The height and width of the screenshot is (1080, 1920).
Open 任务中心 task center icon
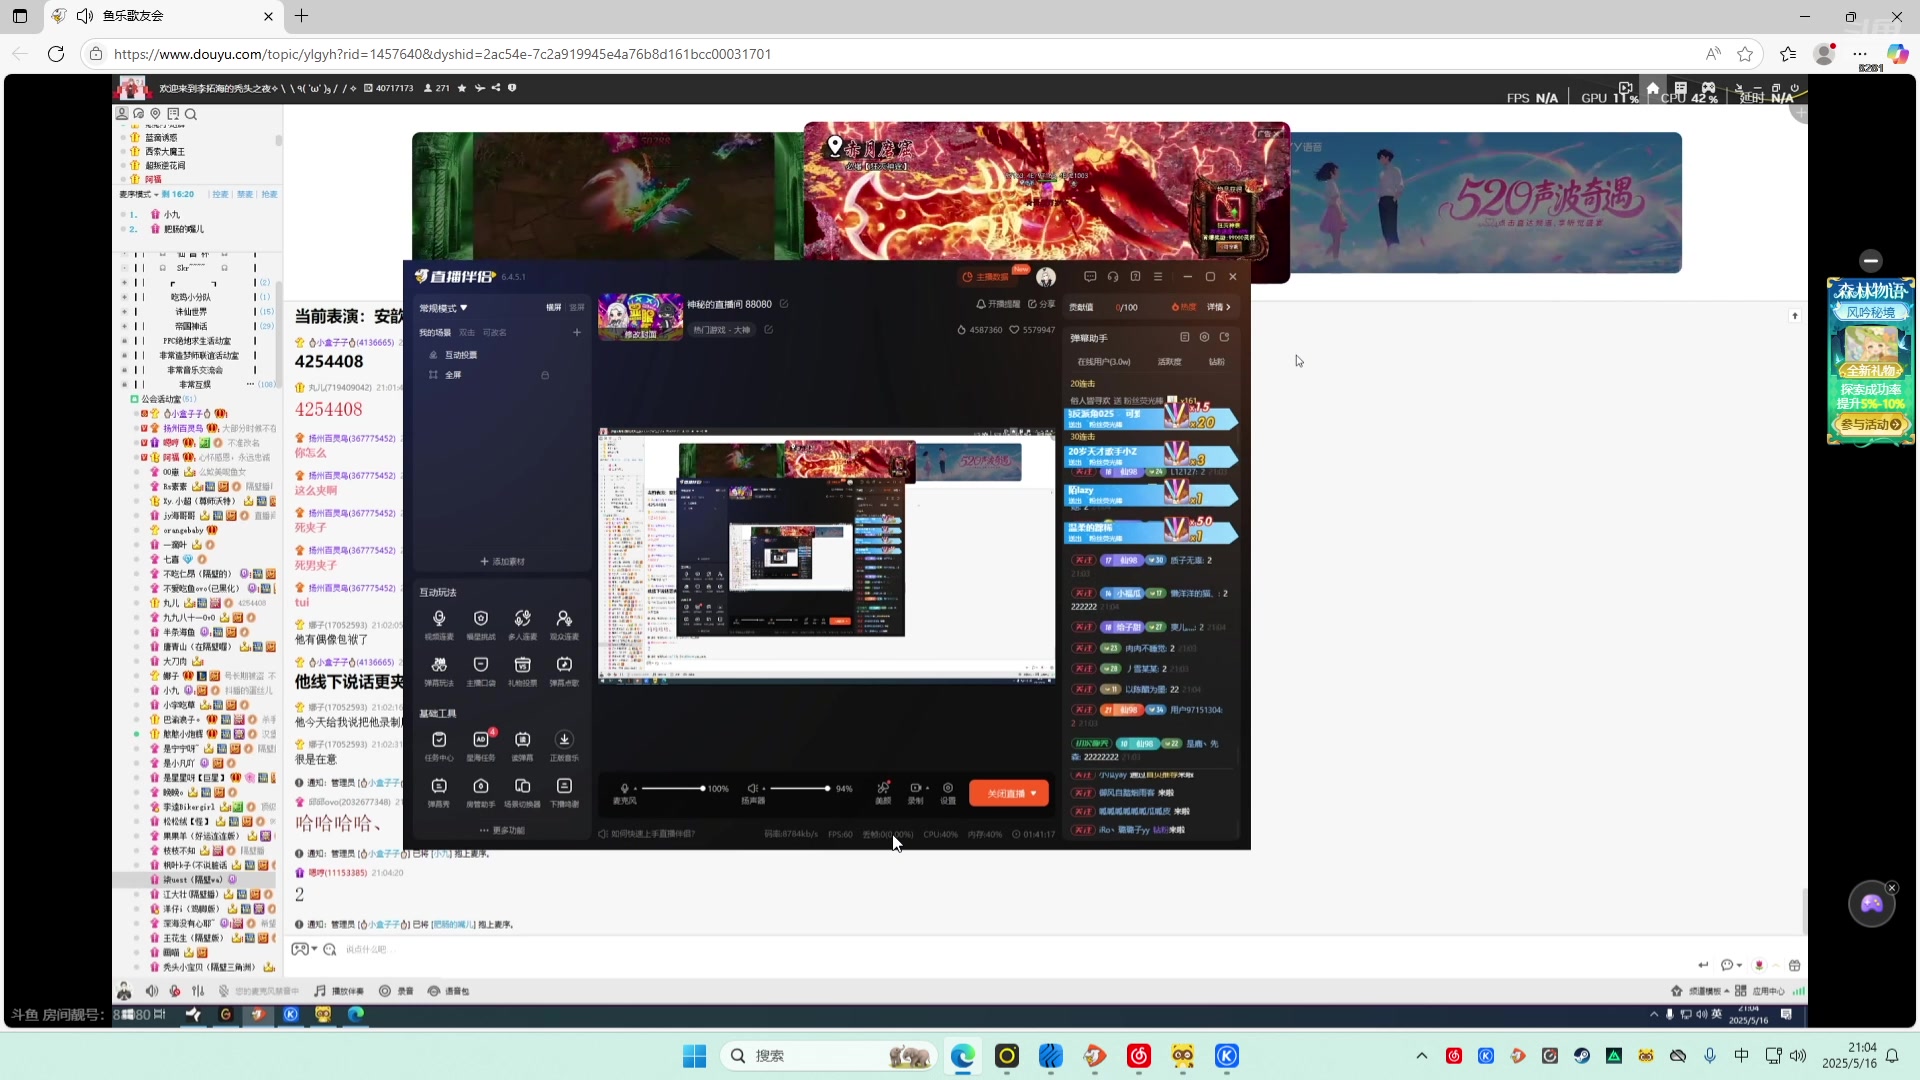point(439,740)
